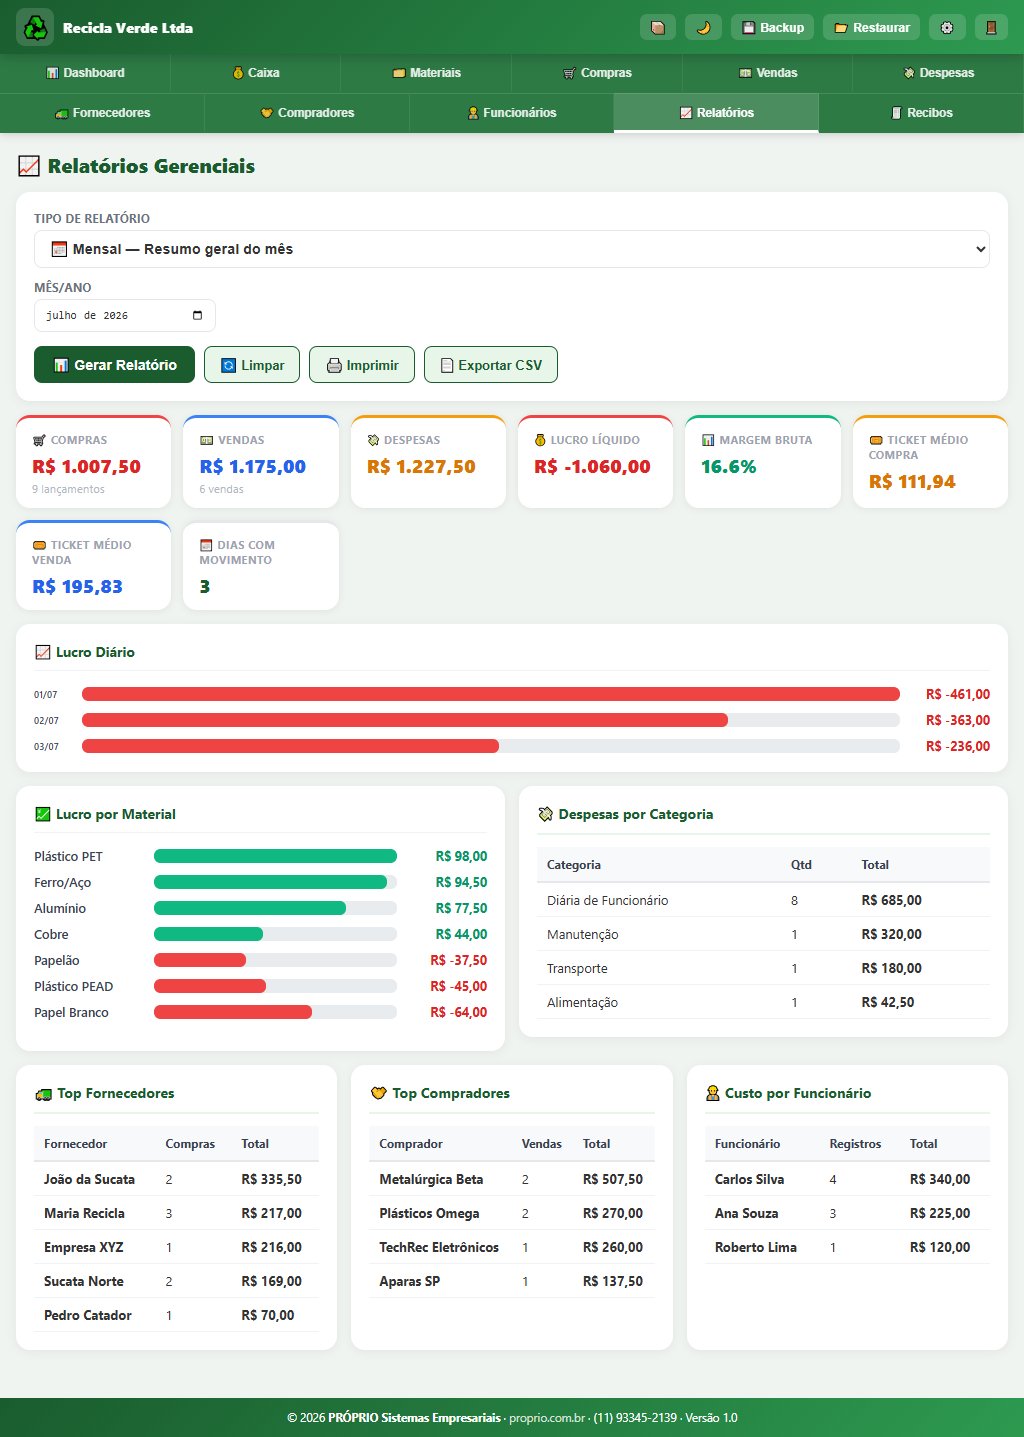
Task: Click the recycle logo icon
Action: click(x=35, y=28)
